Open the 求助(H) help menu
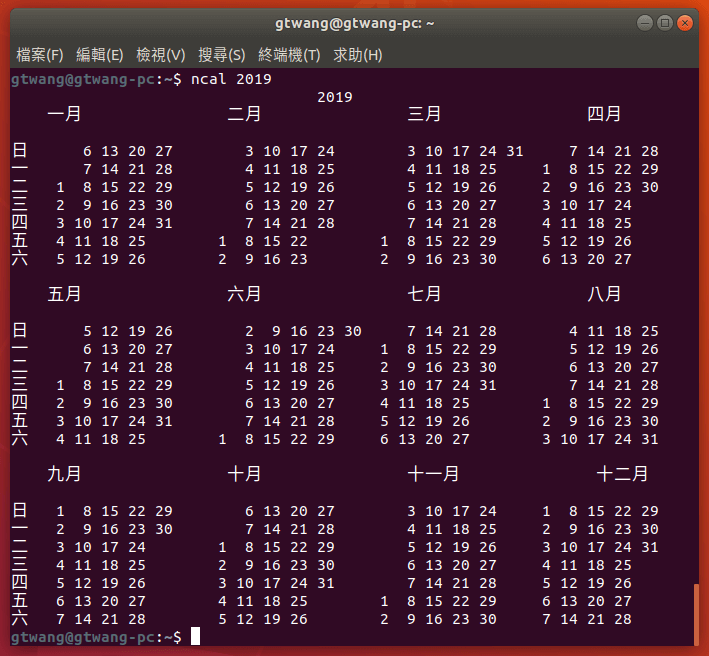This screenshot has width=709, height=656. tap(358, 55)
